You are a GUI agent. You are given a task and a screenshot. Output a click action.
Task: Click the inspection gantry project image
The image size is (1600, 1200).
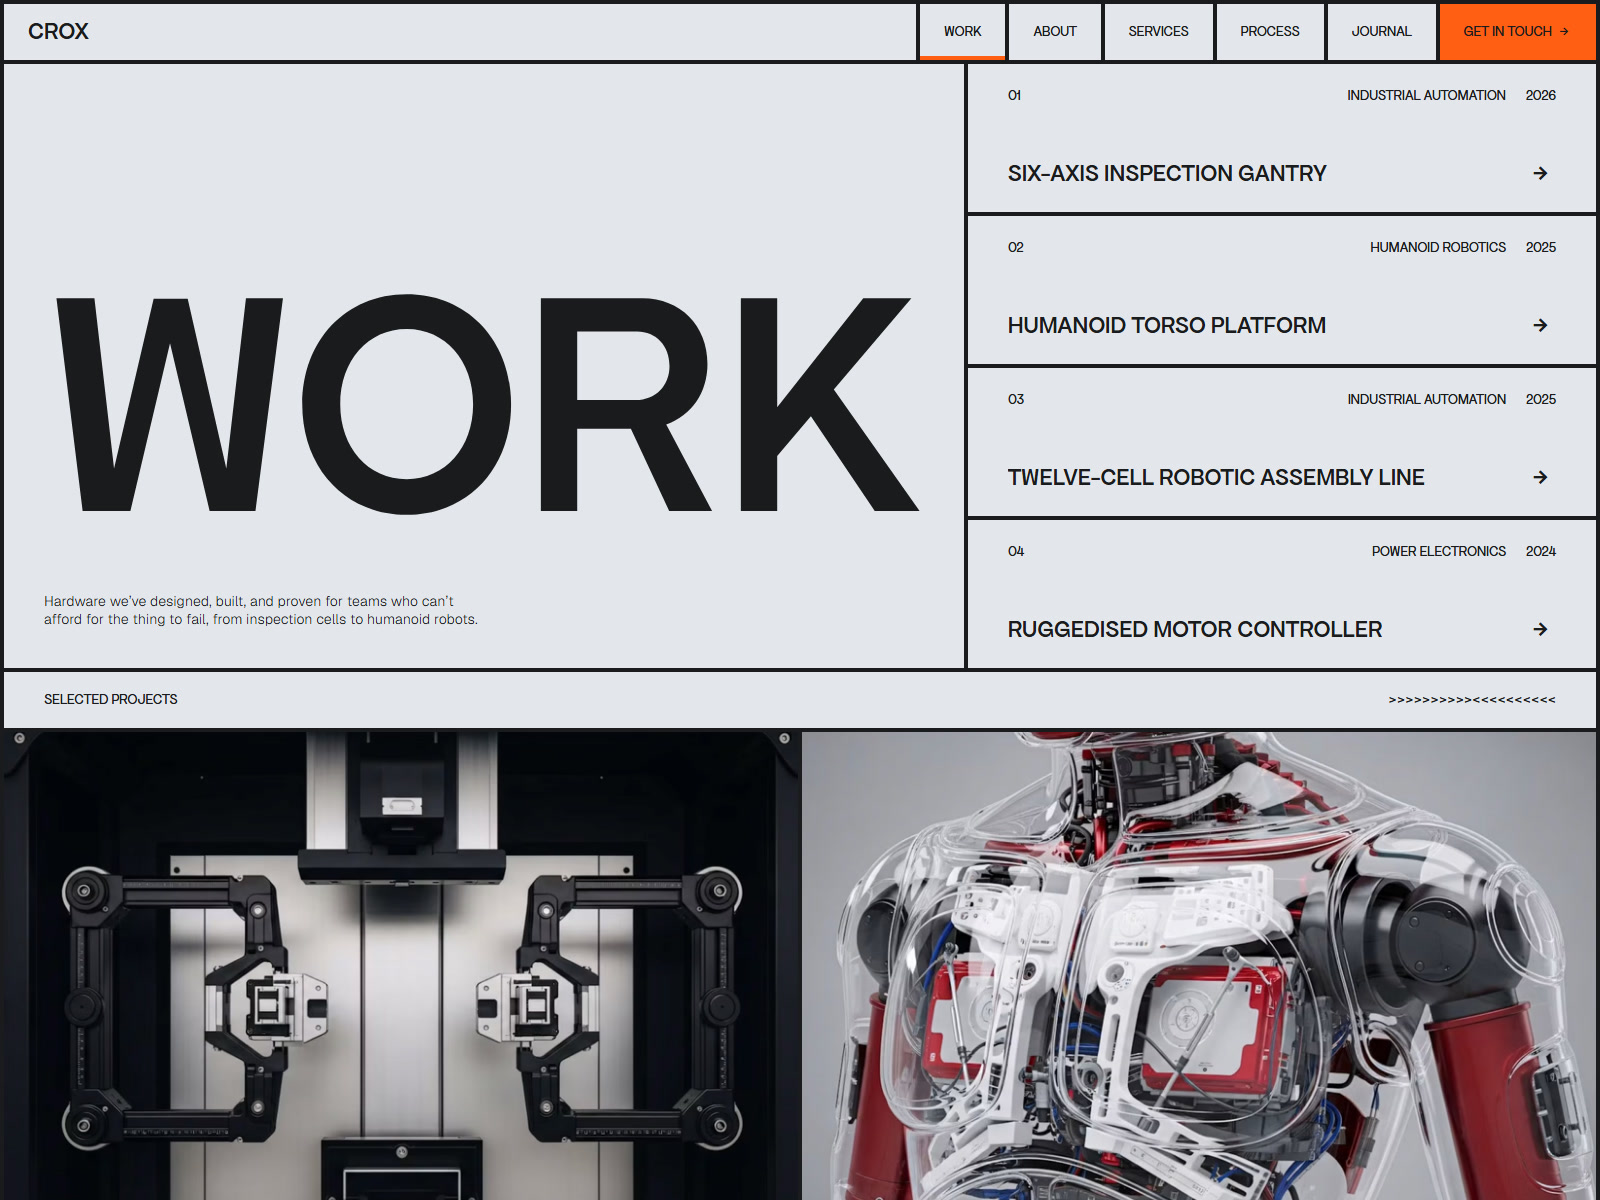(400, 966)
